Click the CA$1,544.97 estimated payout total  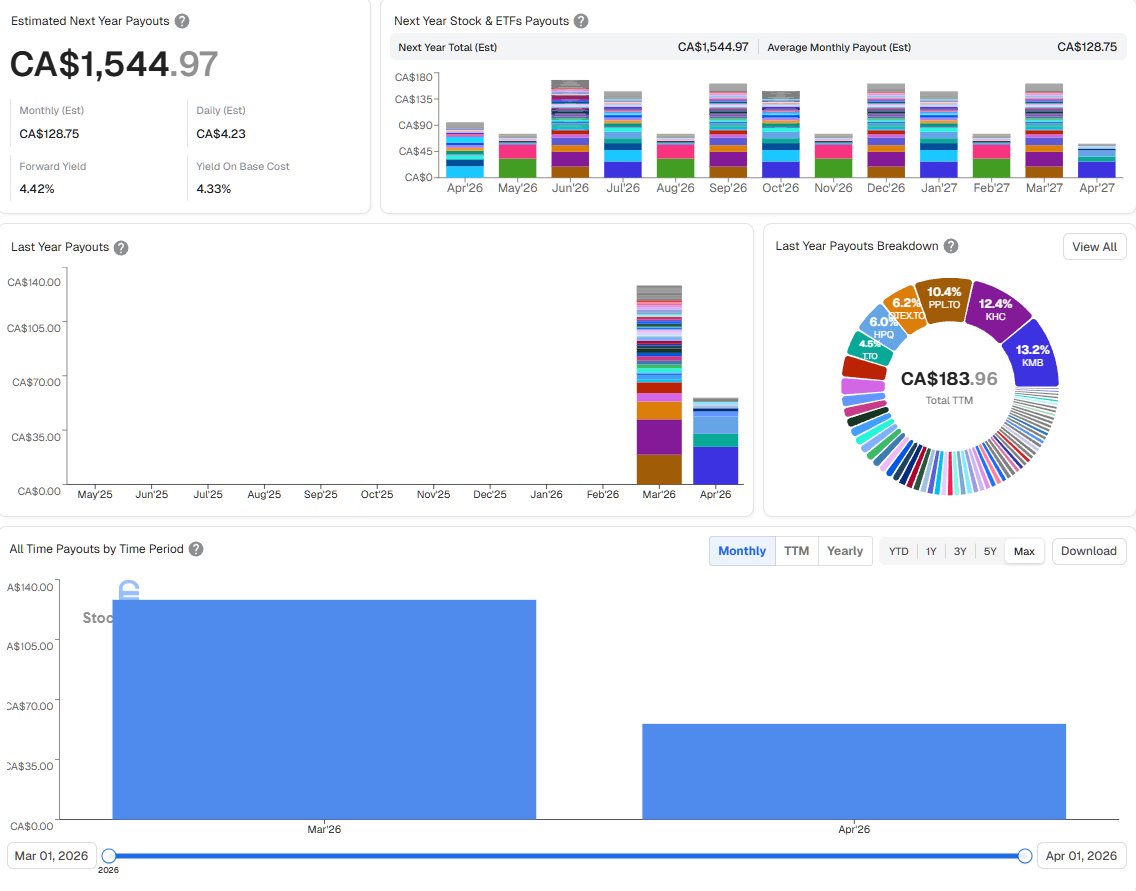(x=114, y=64)
